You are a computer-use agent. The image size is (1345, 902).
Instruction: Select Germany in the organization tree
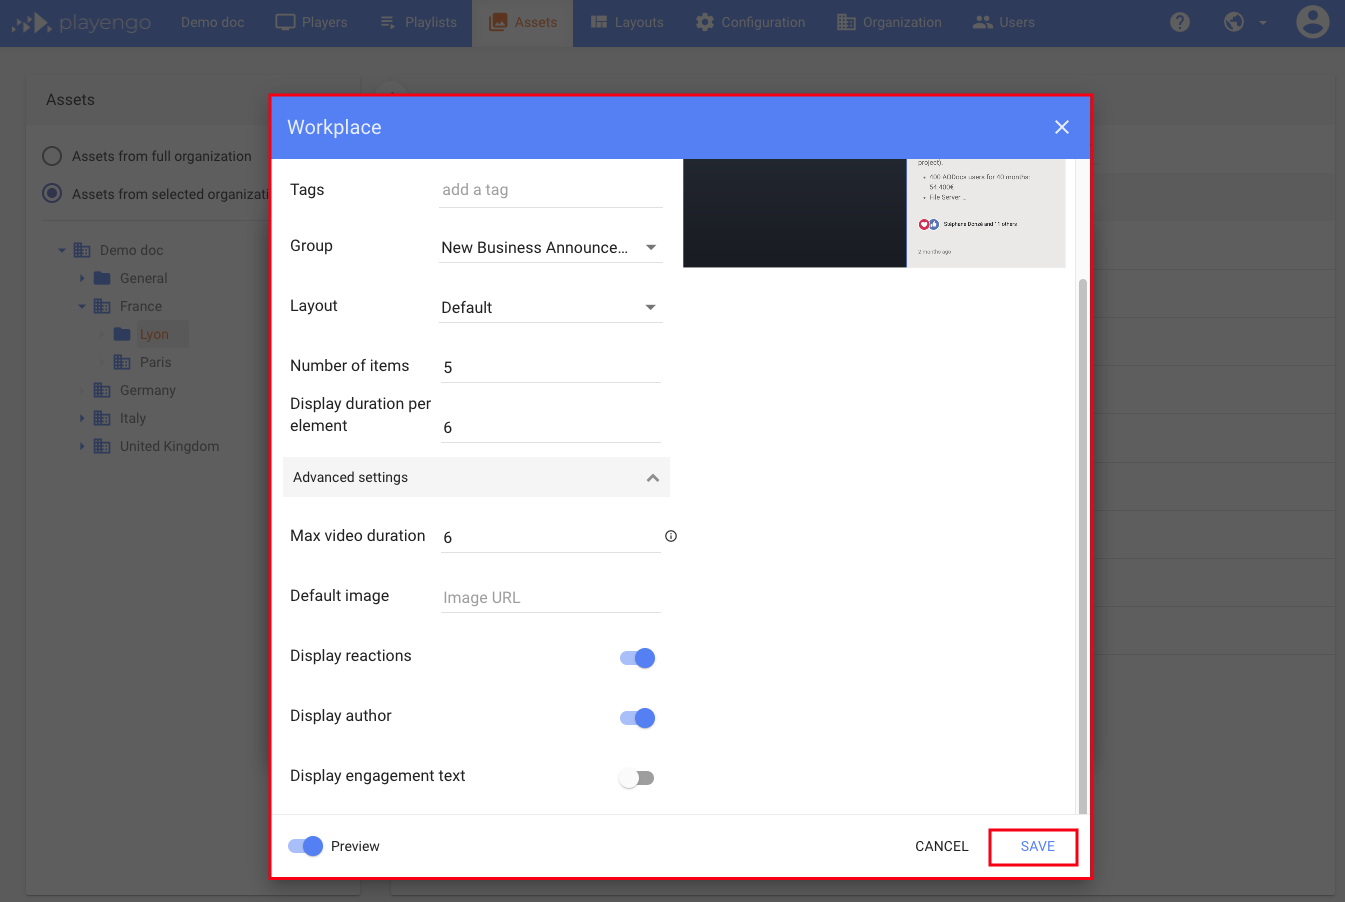(x=148, y=390)
